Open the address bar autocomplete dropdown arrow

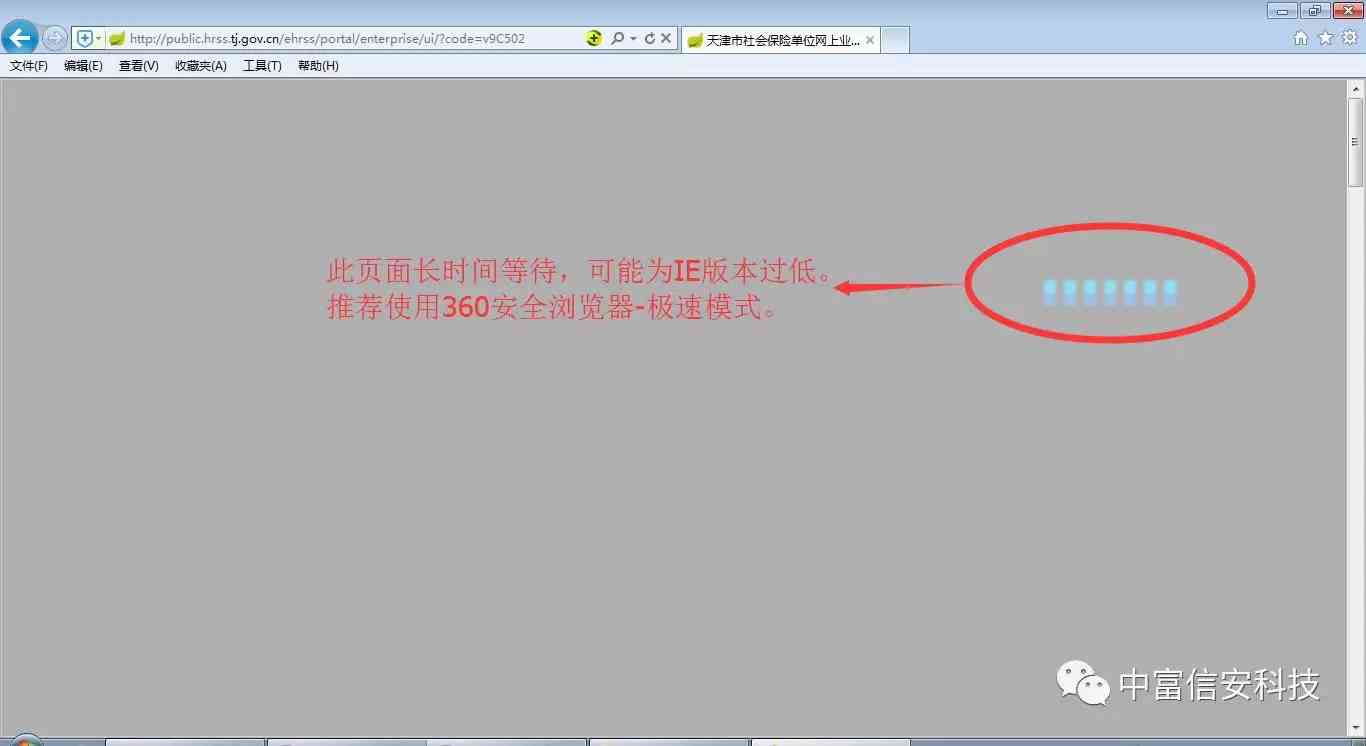click(x=633, y=39)
